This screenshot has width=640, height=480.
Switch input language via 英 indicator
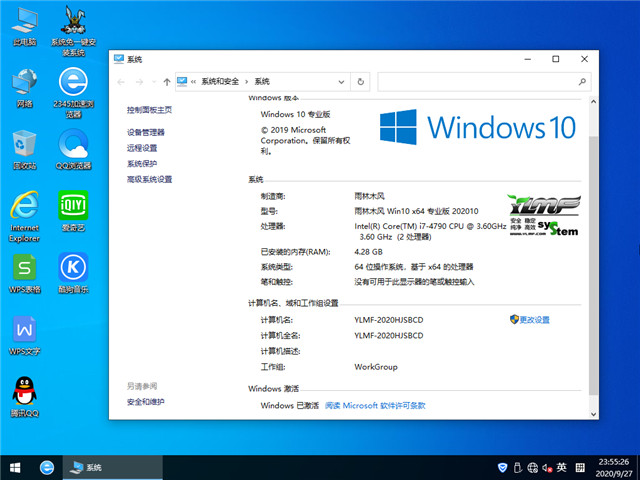coord(562,468)
